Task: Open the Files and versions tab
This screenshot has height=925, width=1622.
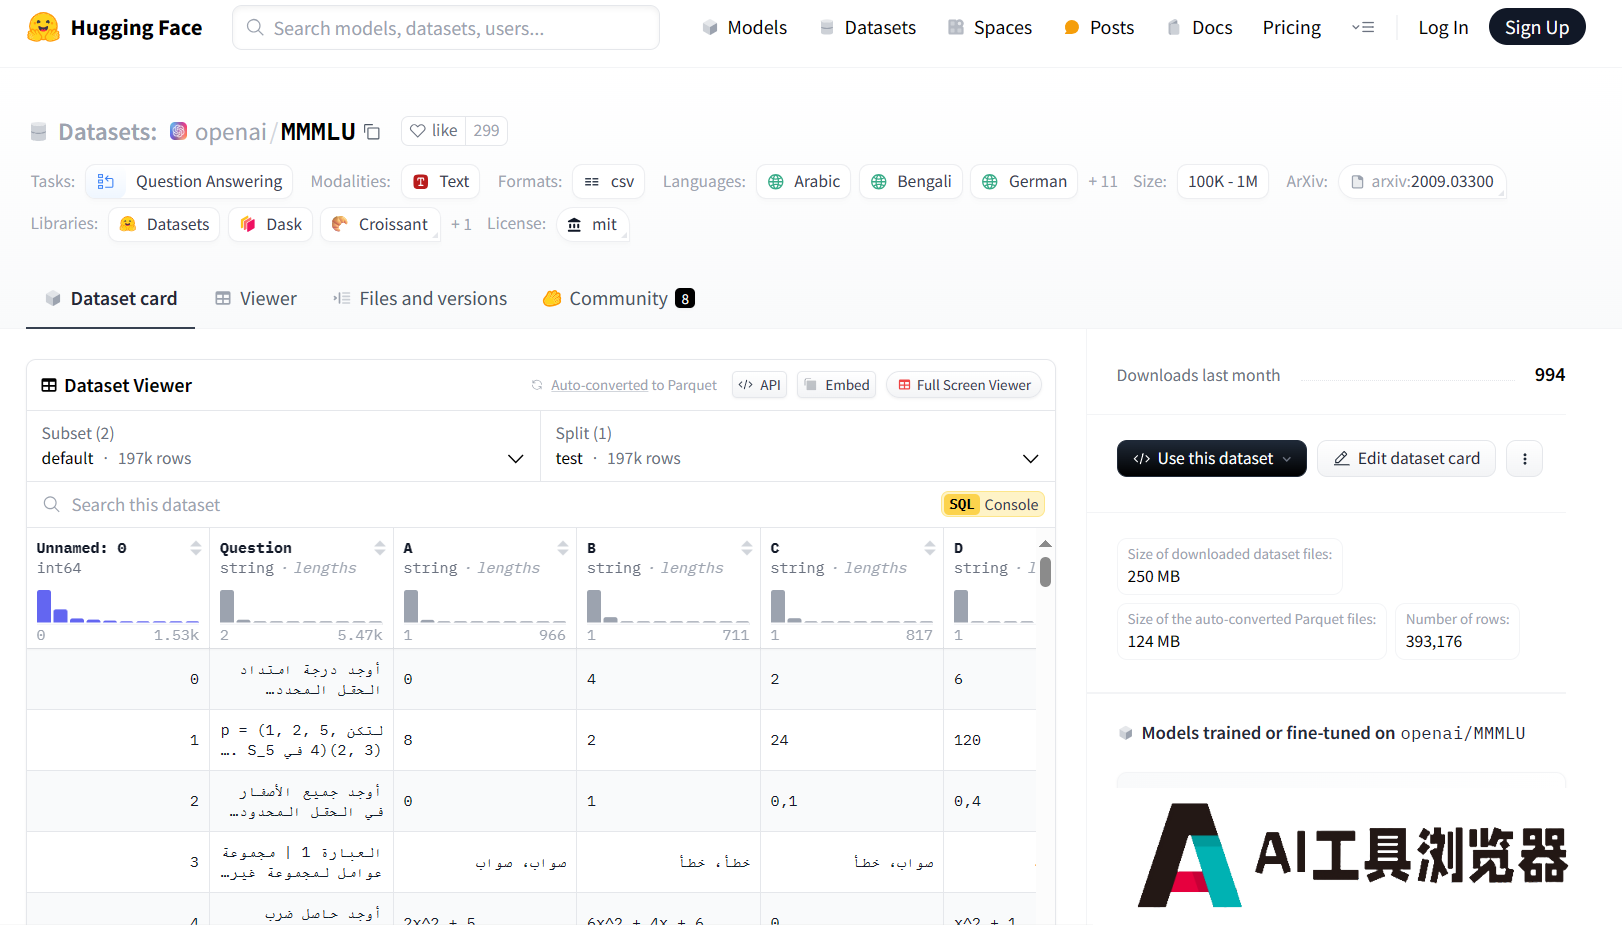Action: point(420,299)
